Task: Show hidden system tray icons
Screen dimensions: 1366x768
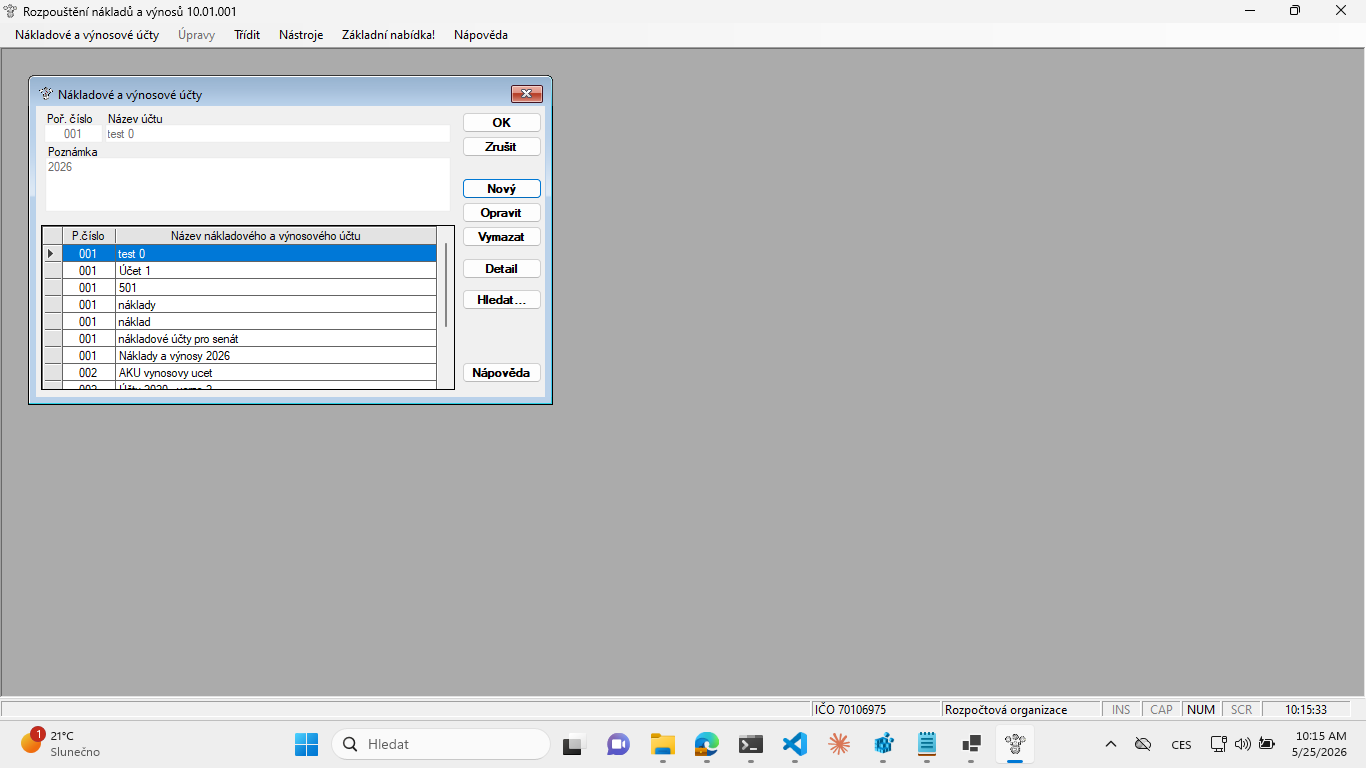Action: pyautogui.click(x=1110, y=744)
